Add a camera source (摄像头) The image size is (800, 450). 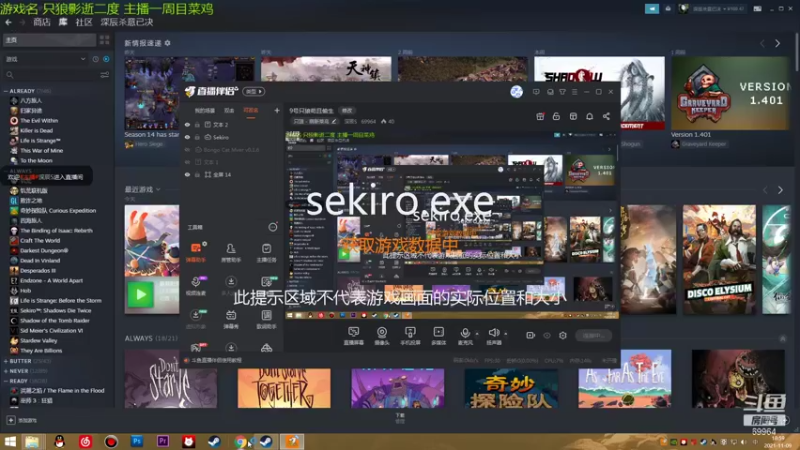click(382, 336)
